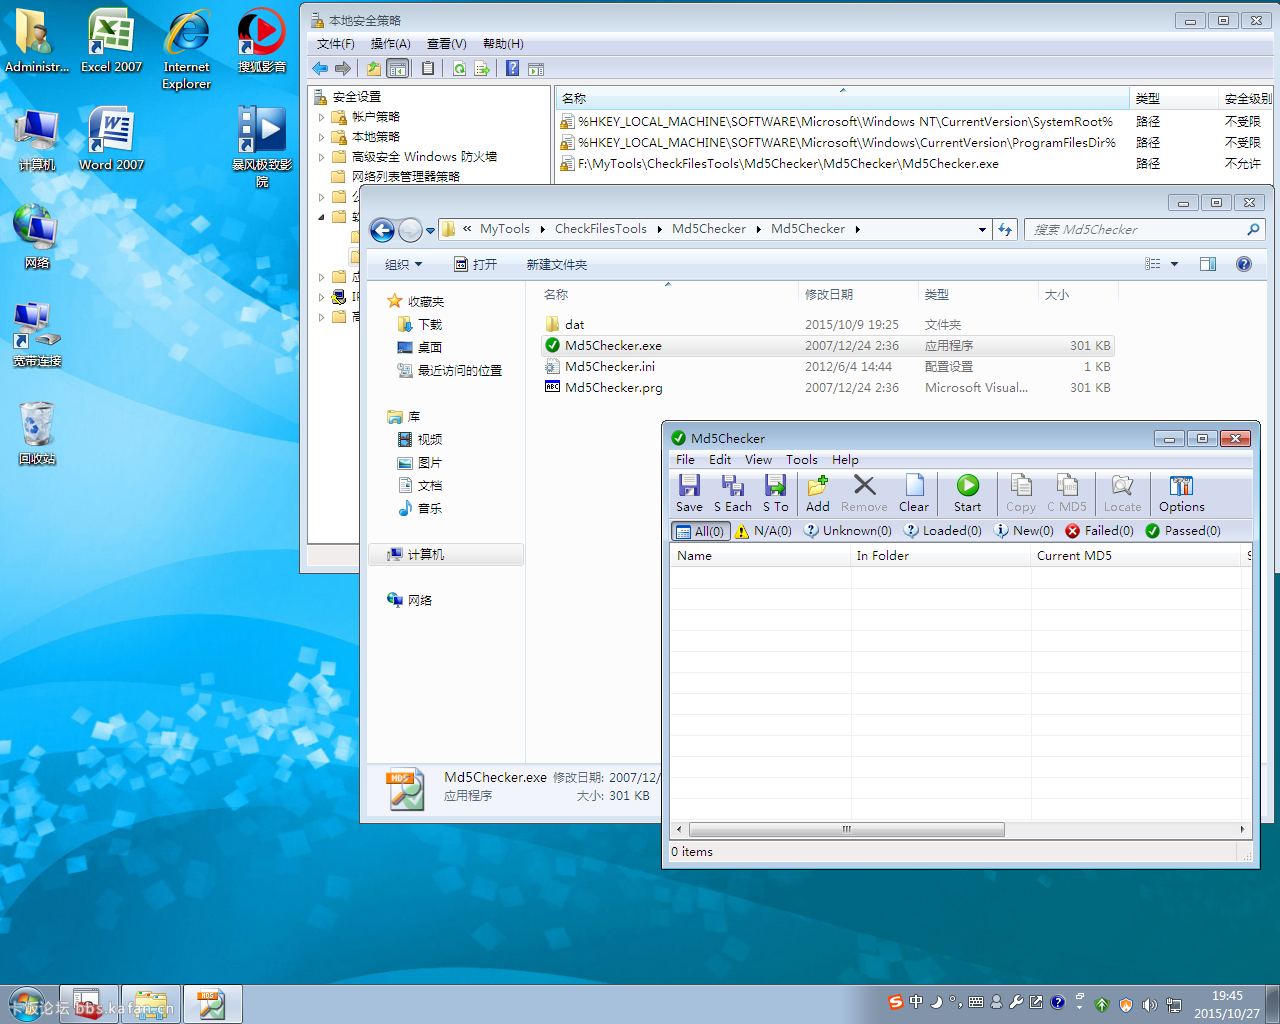
Task: Open 查看(V) menu in security policy window
Action: (446, 44)
